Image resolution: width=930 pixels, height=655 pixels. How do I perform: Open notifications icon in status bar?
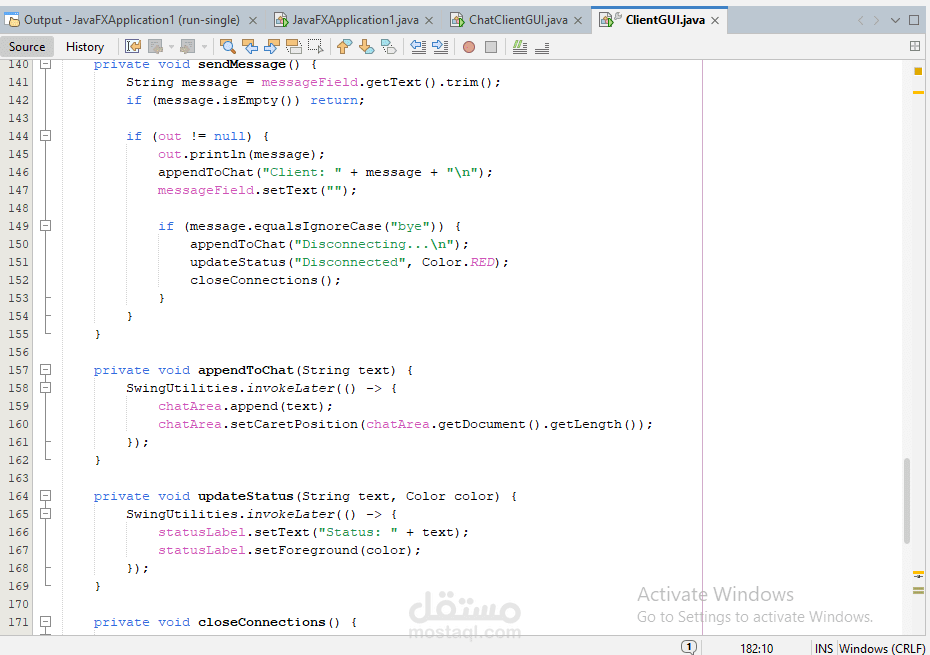click(x=688, y=647)
